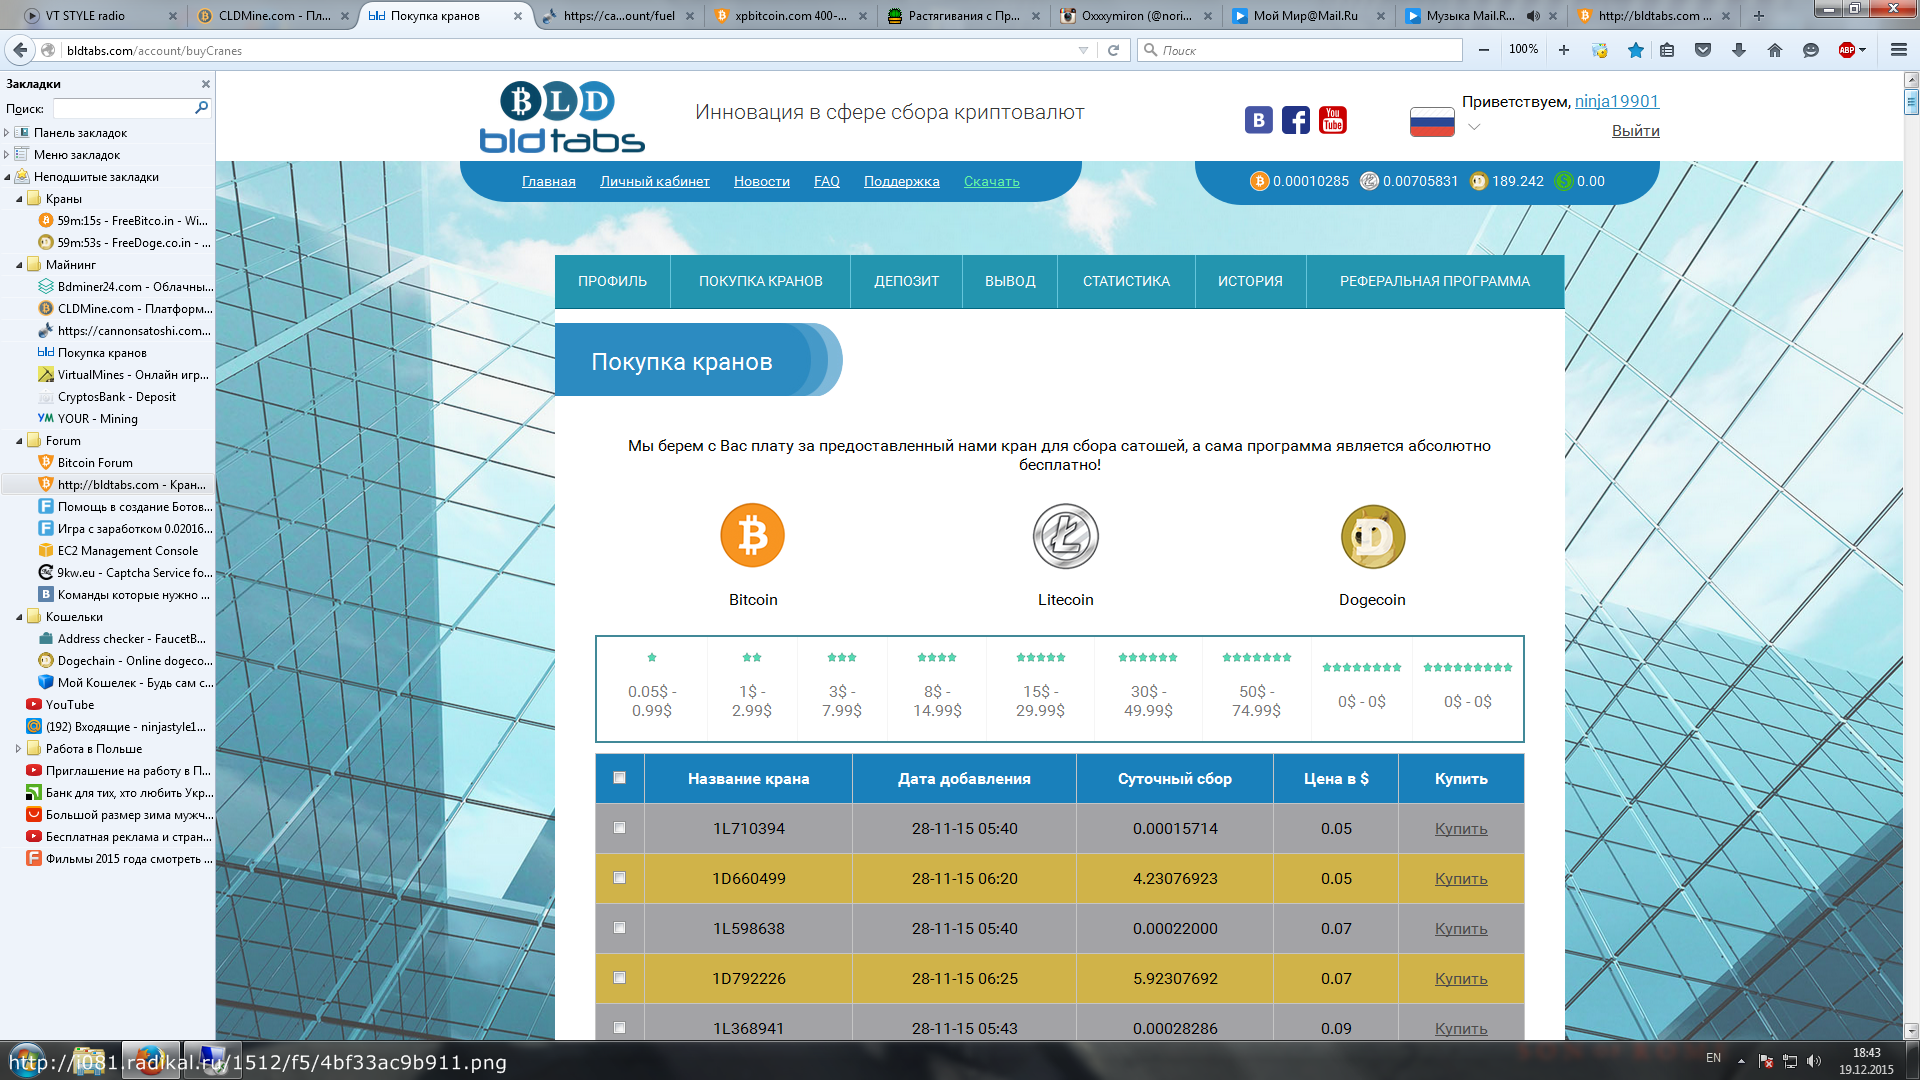The width and height of the screenshot is (1920, 1080).
Task: Zoom in with the plus button
Action: pos(1564,50)
